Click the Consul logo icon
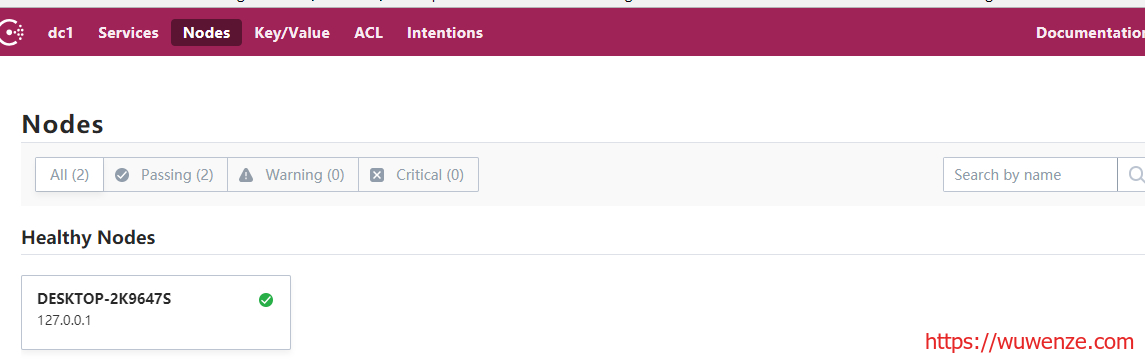Screen dimensions: 1145x364 (x=12, y=33)
